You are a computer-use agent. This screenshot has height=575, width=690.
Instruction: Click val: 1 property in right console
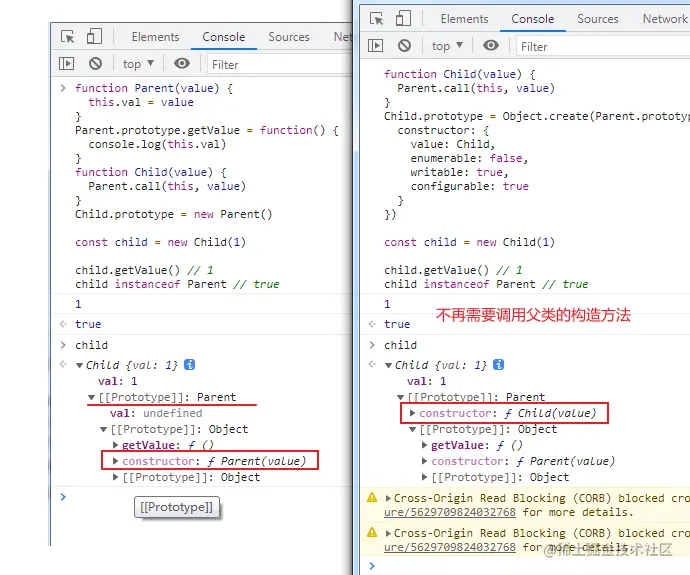coord(426,381)
